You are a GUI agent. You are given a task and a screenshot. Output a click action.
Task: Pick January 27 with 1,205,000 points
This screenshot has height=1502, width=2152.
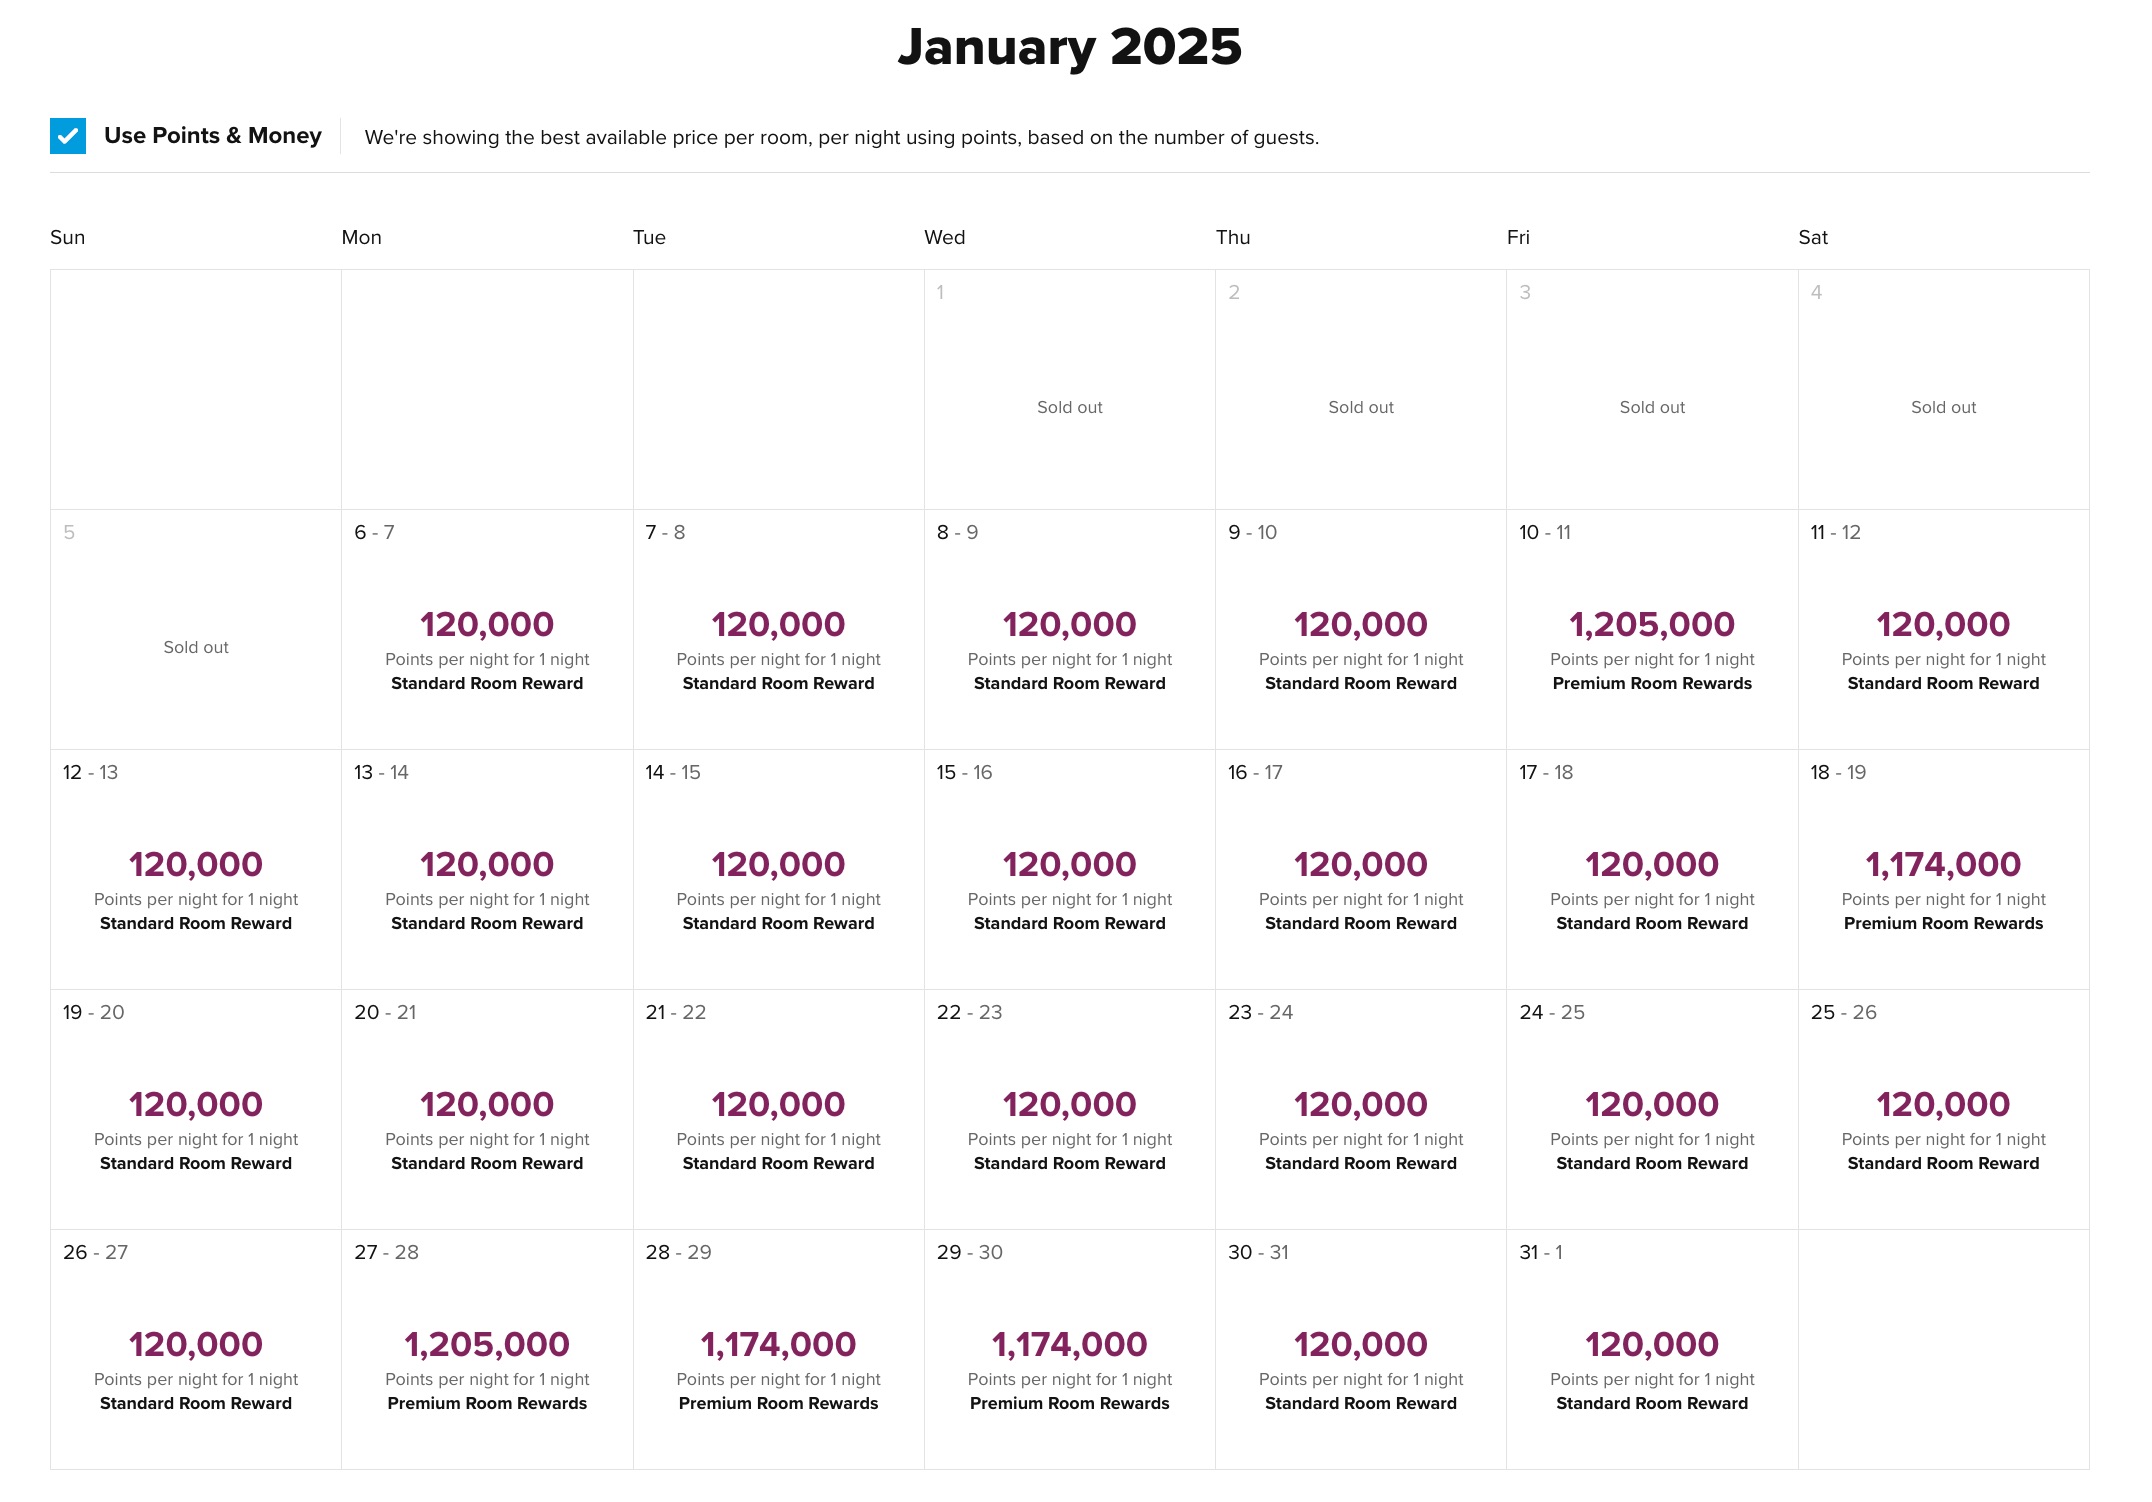[486, 1350]
